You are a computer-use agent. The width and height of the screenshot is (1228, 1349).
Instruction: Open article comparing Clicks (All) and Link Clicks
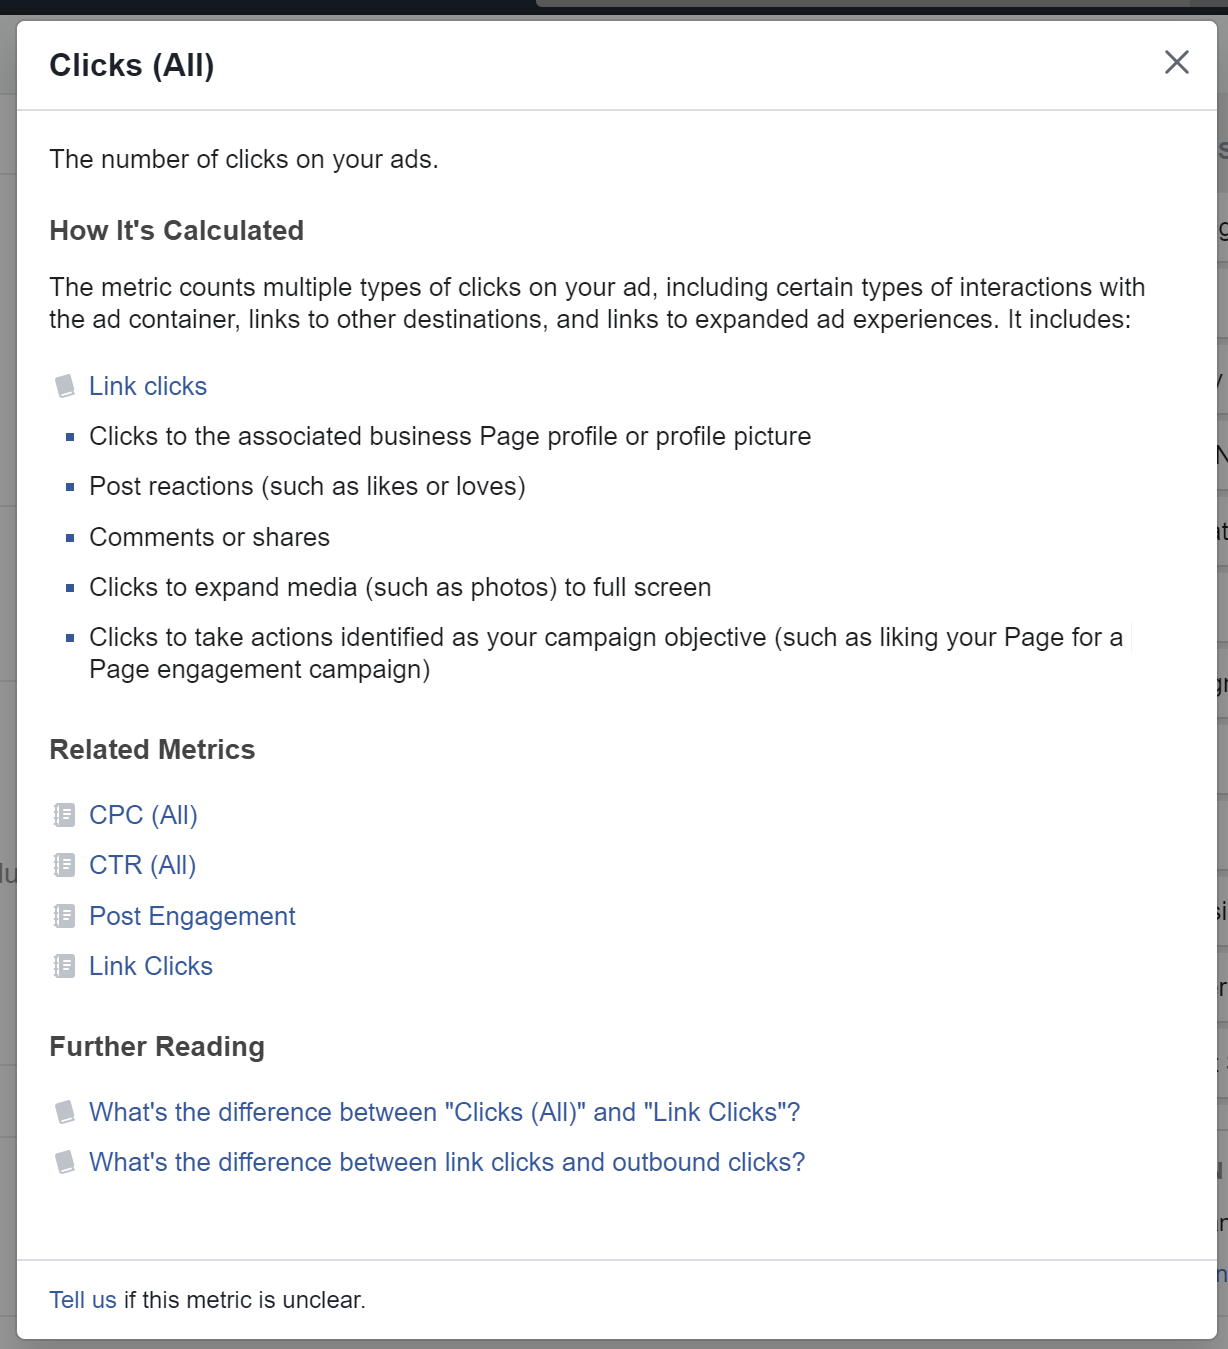click(x=444, y=1112)
